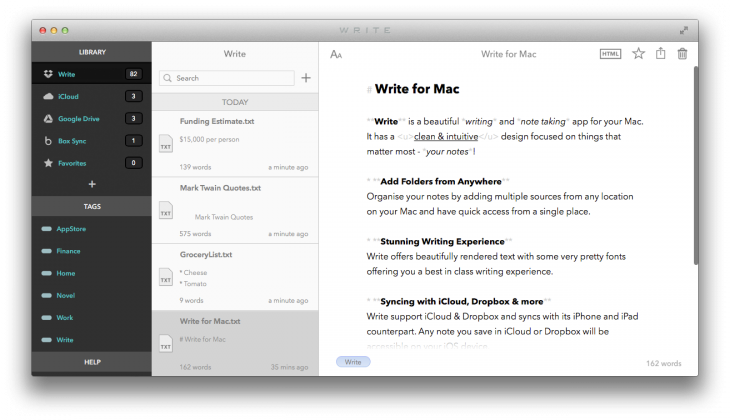Click the magnifier icon in search box

click(168, 78)
